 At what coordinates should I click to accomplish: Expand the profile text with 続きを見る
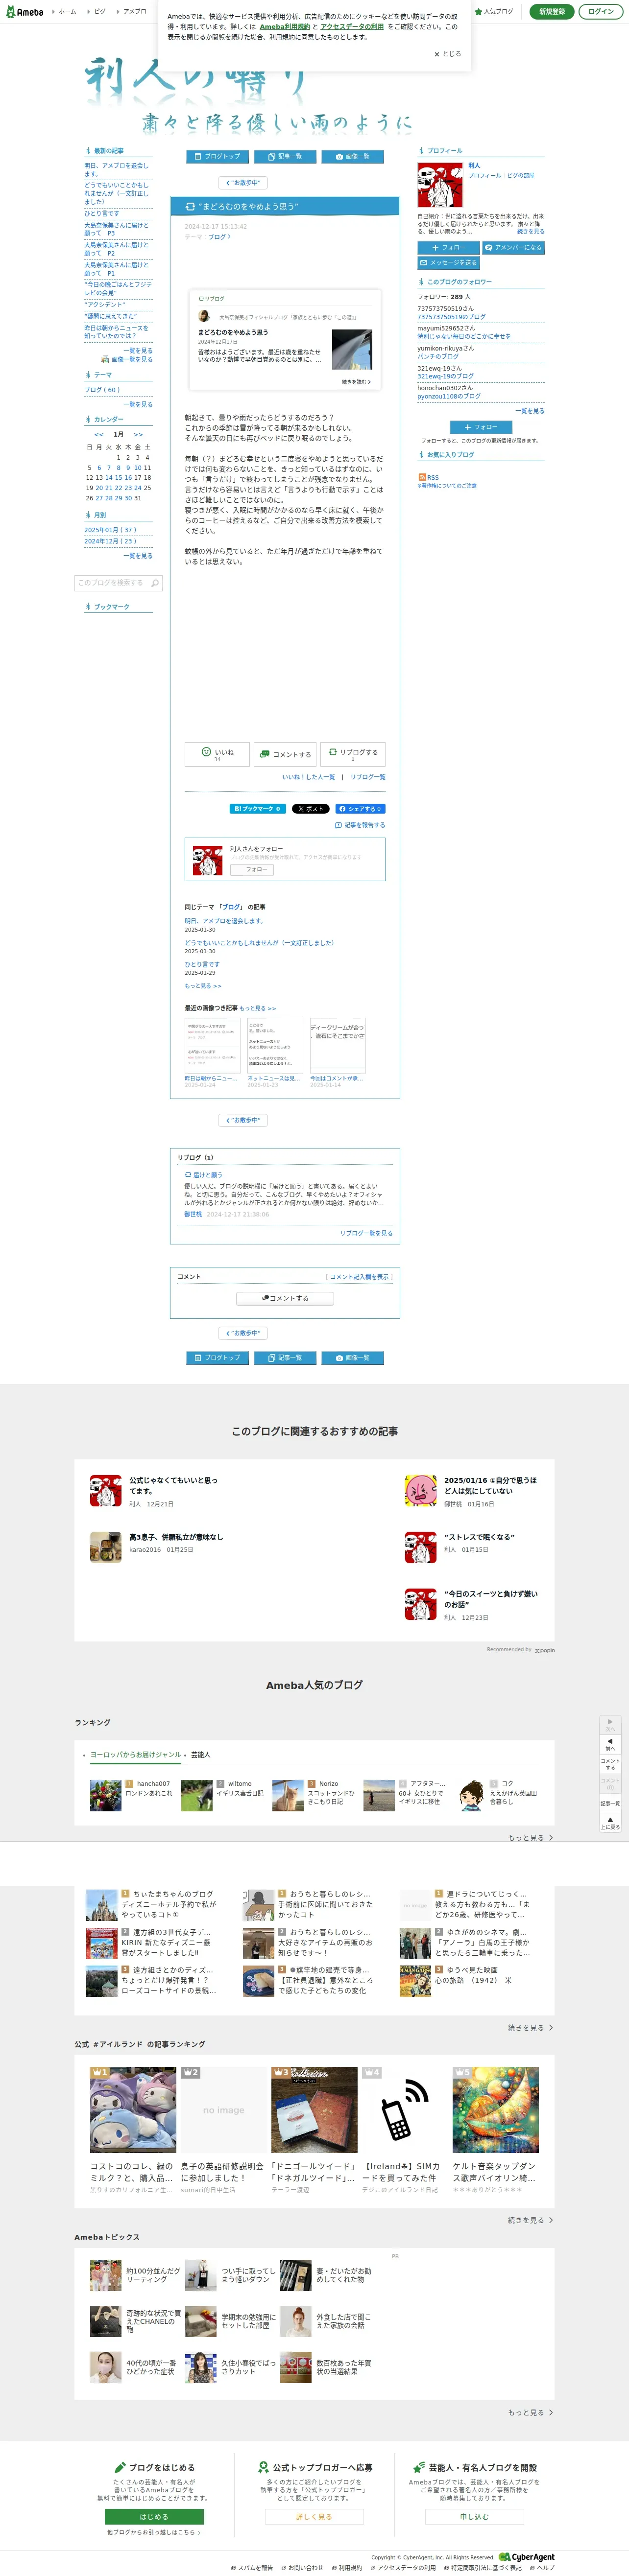531,231
